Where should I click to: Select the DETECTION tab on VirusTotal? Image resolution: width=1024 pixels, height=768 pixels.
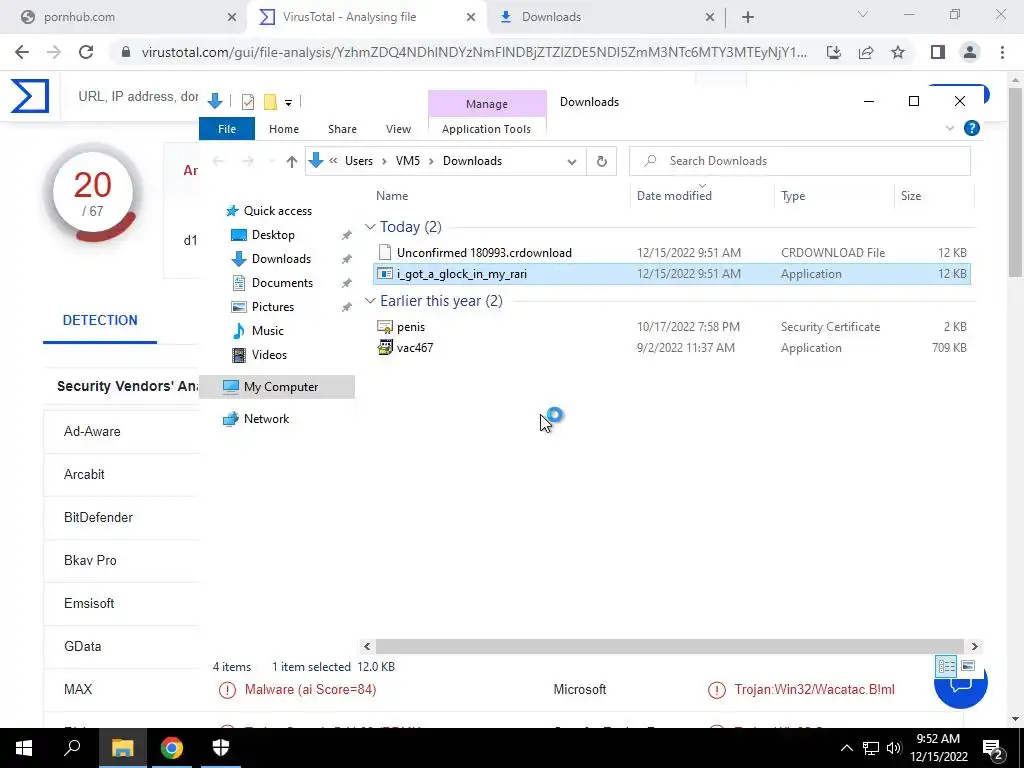point(100,320)
